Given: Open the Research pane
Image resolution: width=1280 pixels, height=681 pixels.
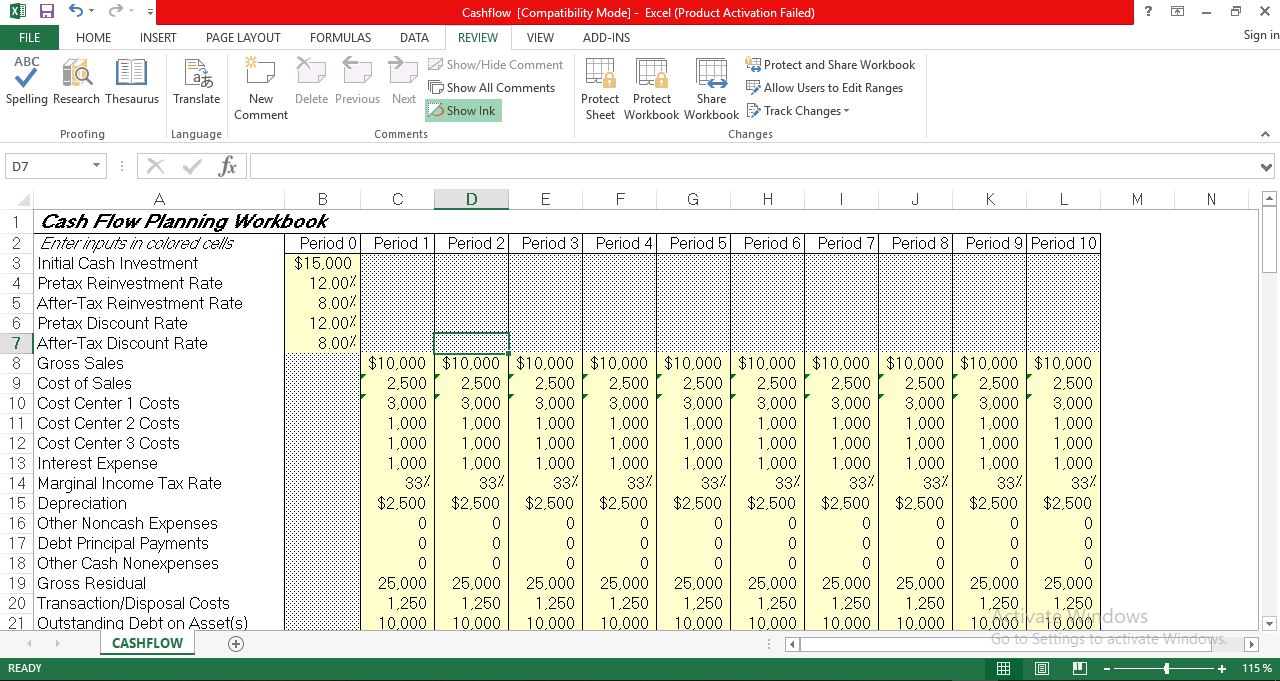Looking at the screenshot, I should coord(76,85).
